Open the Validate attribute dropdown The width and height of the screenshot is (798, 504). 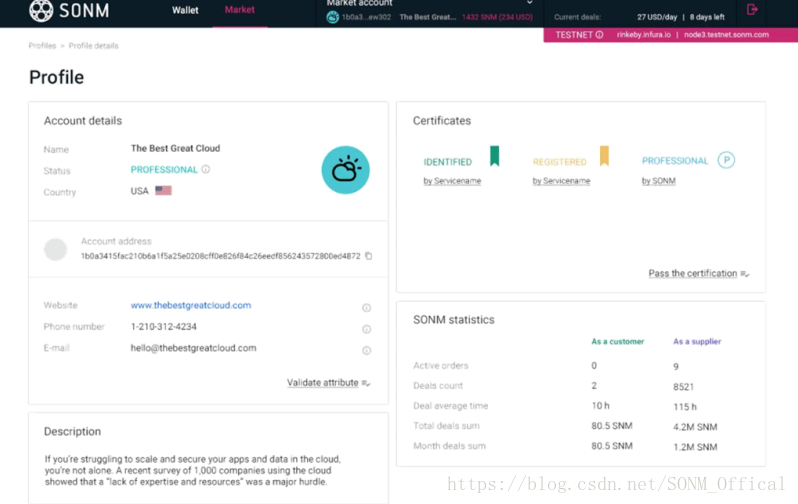tap(328, 382)
